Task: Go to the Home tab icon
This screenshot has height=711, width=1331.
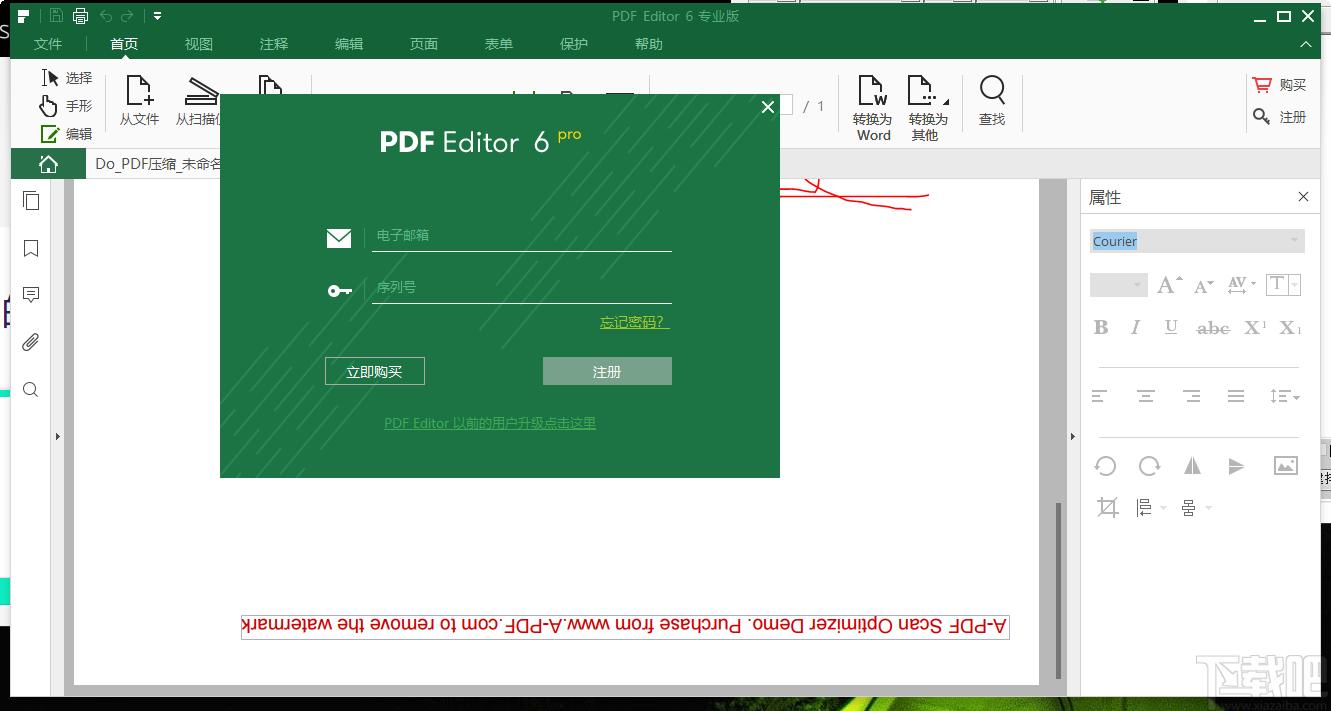Action: [x=48, y=164]
